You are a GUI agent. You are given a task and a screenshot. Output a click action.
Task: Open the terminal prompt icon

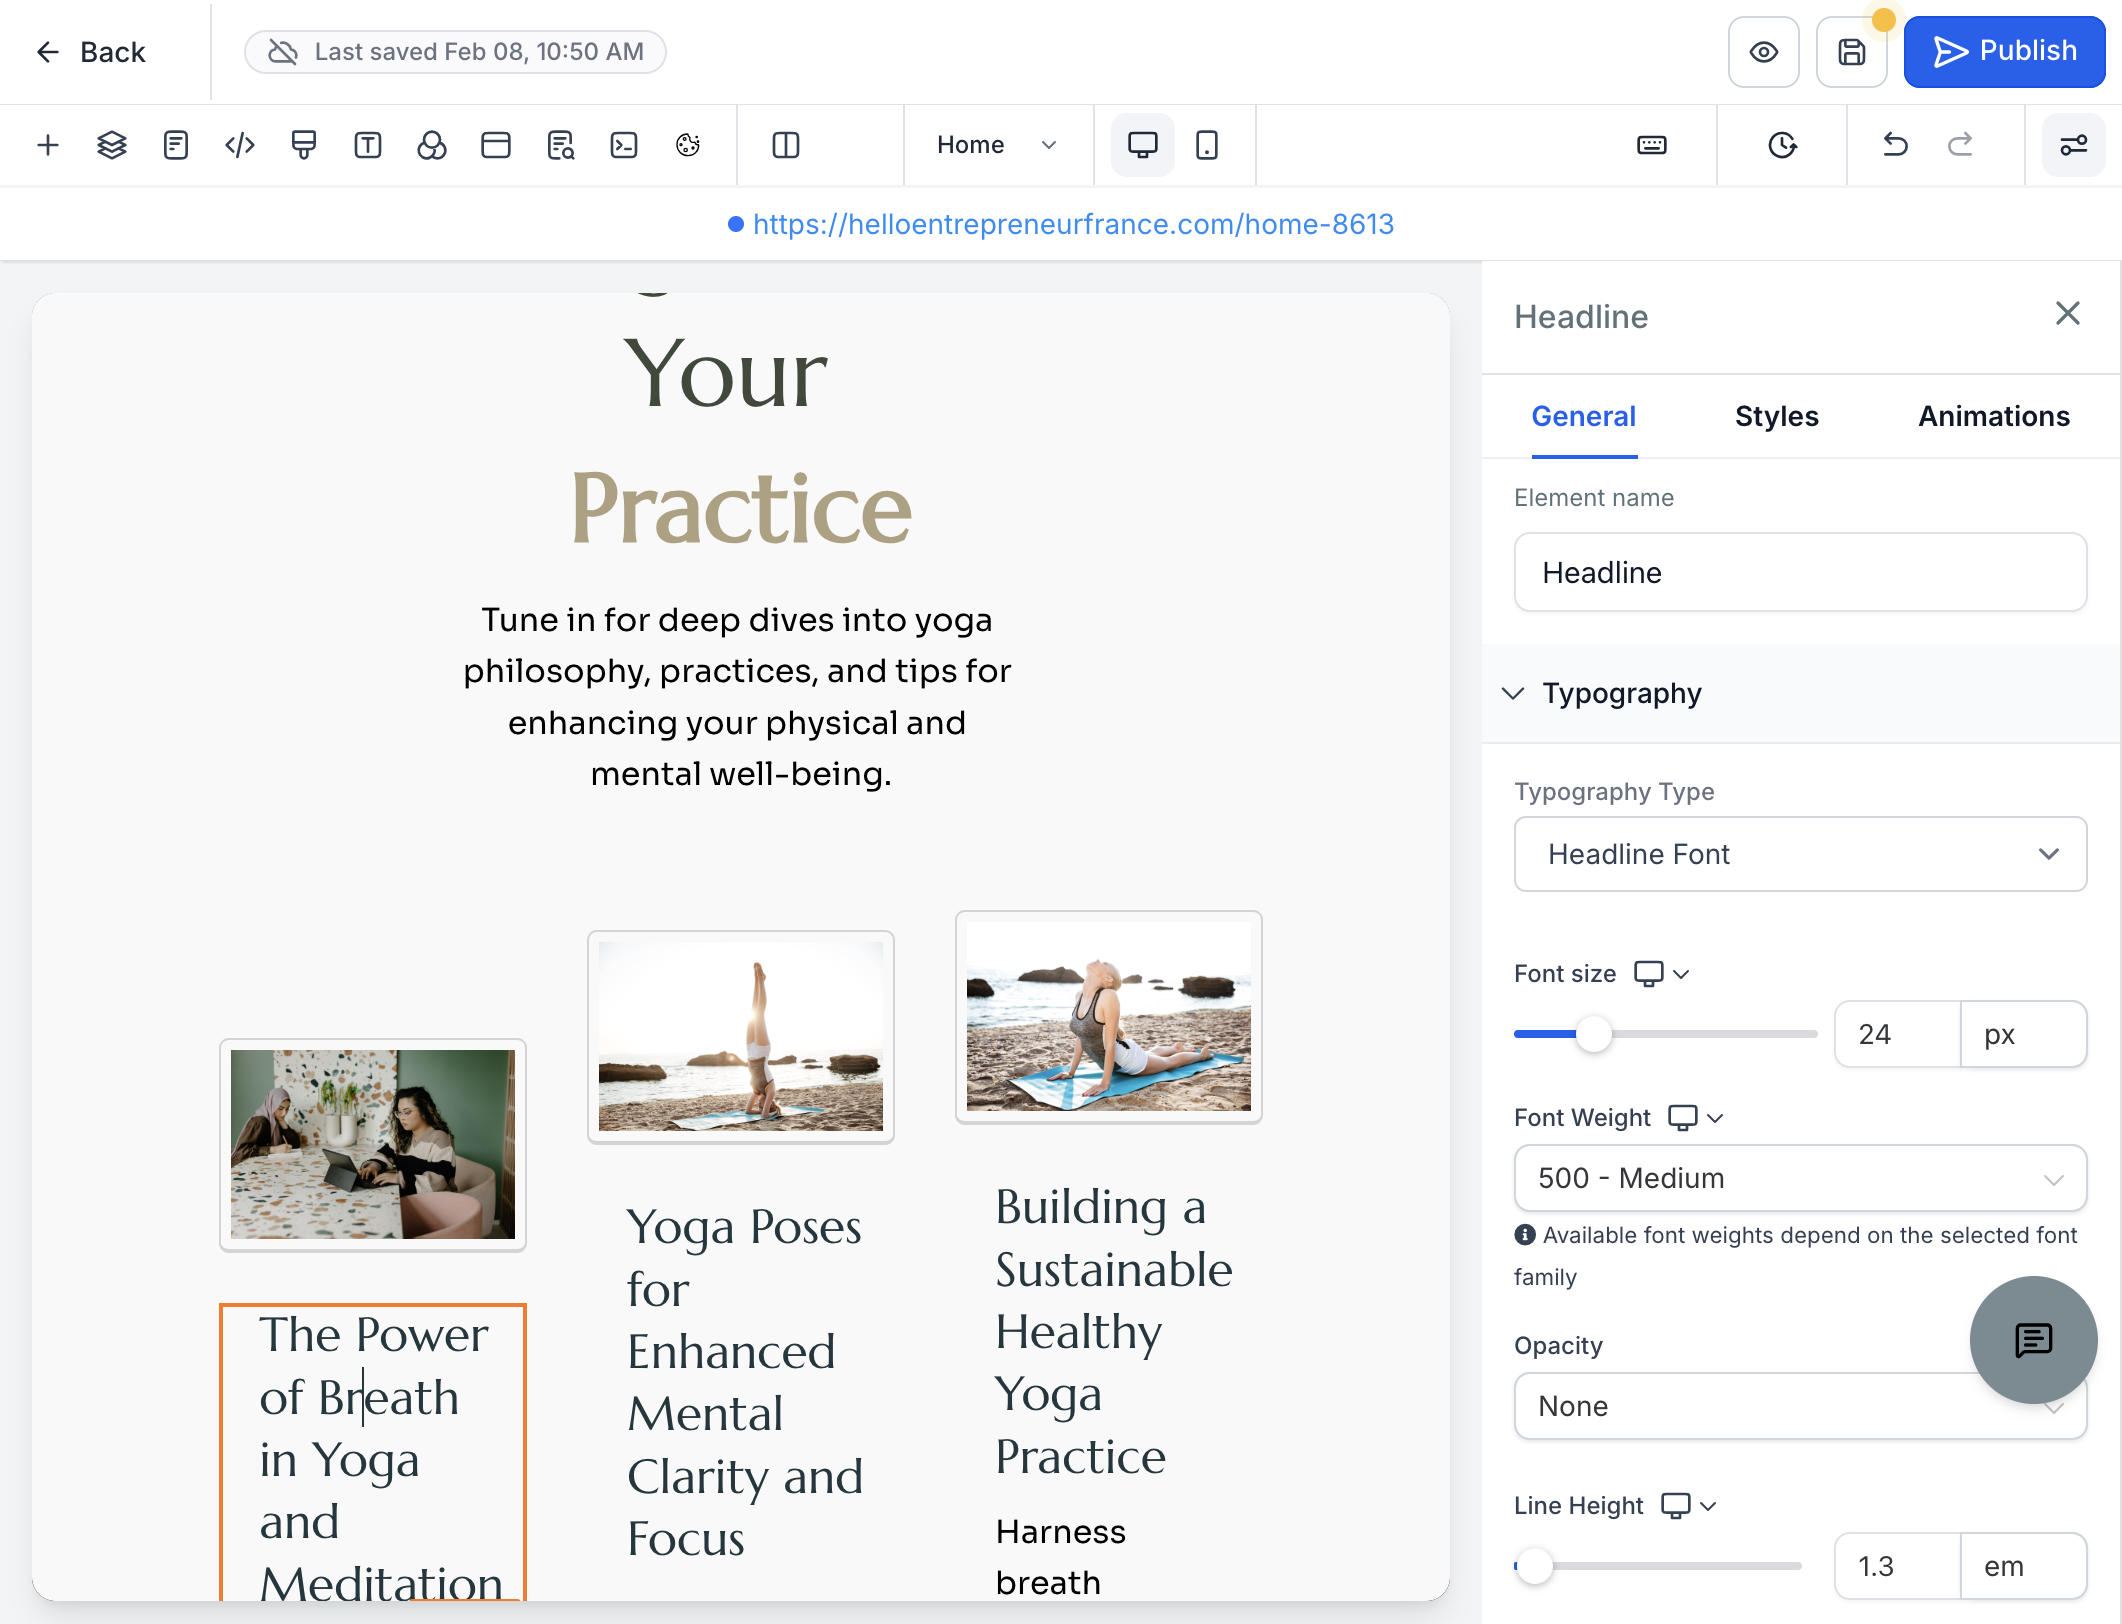click(624, 145)
